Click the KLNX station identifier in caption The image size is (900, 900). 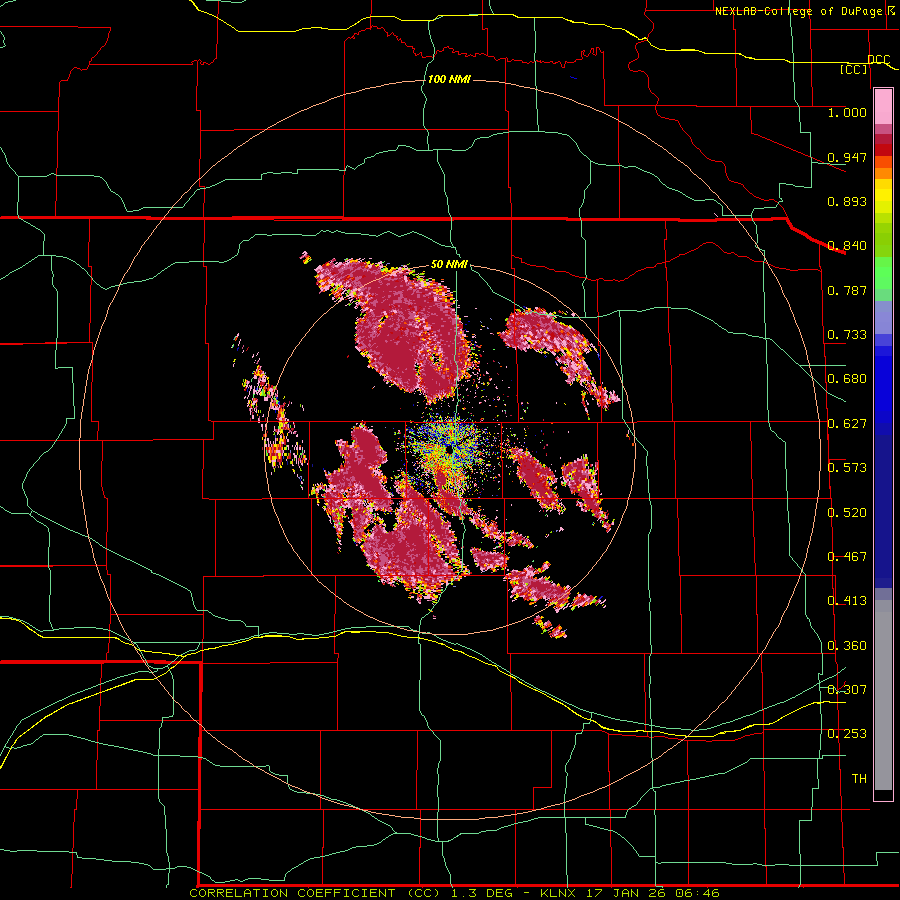pos(559,893)
